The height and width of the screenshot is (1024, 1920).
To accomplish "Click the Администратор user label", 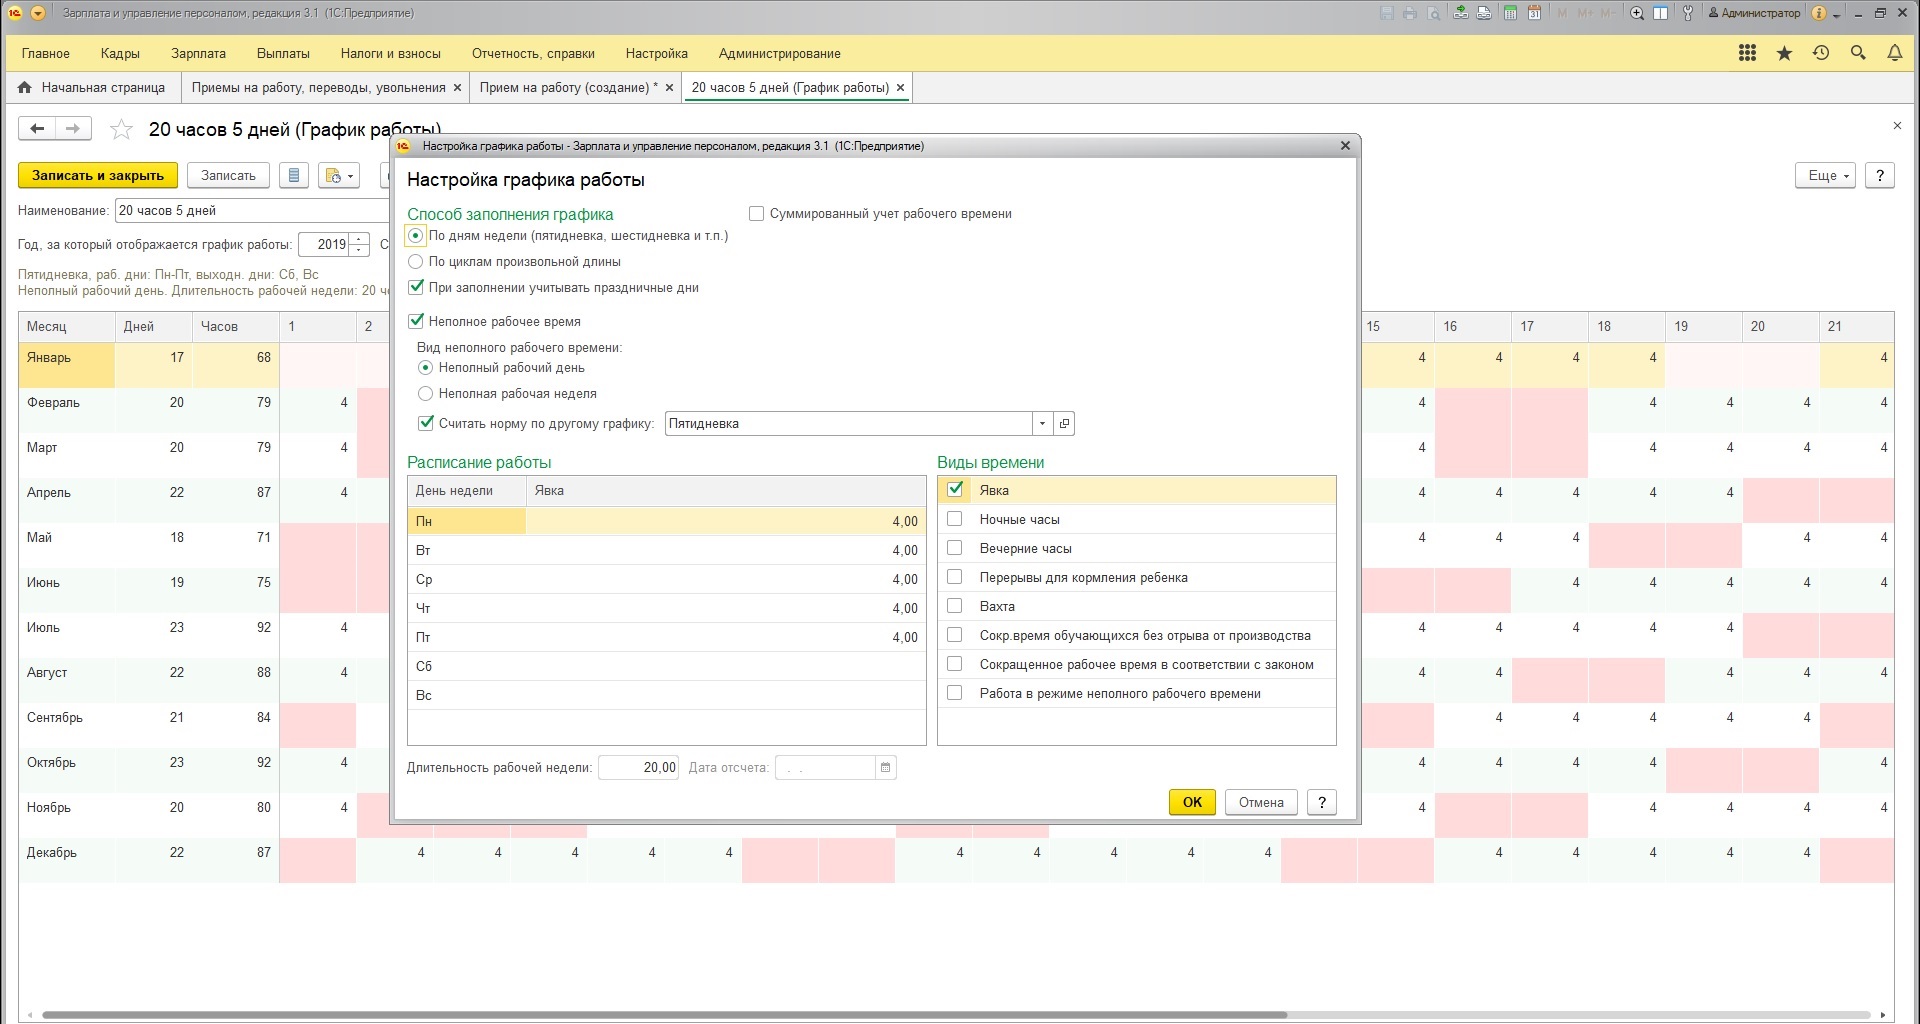I will pyautogui.click(x=1754, y=13).
